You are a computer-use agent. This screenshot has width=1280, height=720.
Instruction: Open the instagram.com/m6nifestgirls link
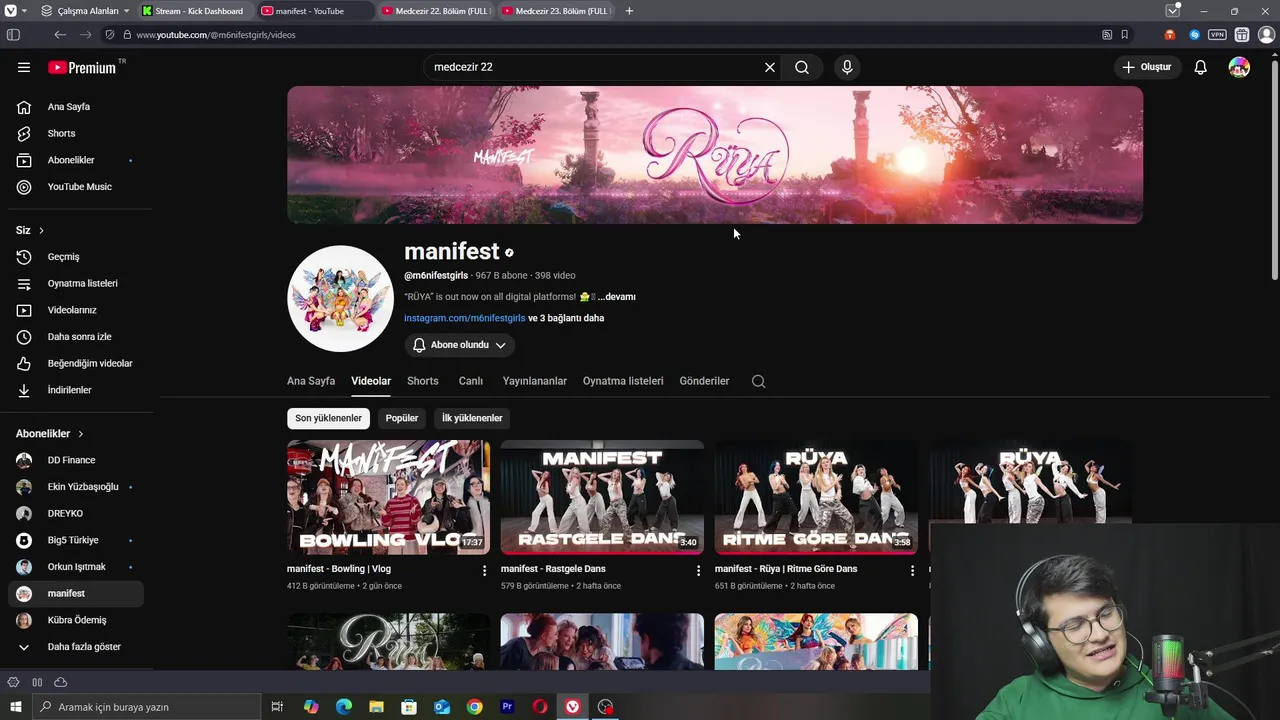point(464,318)
